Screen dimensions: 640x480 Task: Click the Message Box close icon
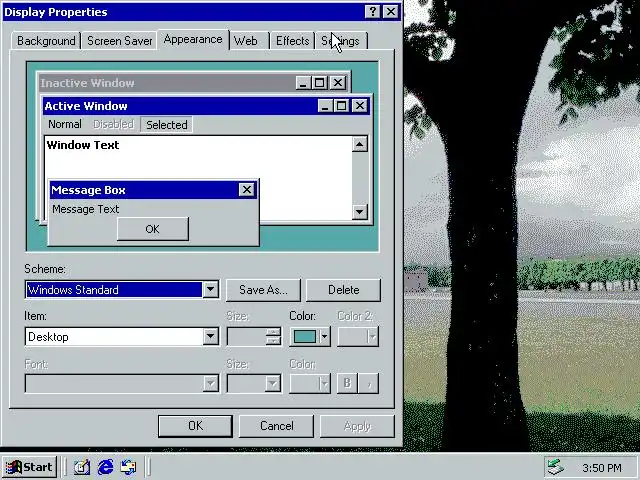click(247, 190)
